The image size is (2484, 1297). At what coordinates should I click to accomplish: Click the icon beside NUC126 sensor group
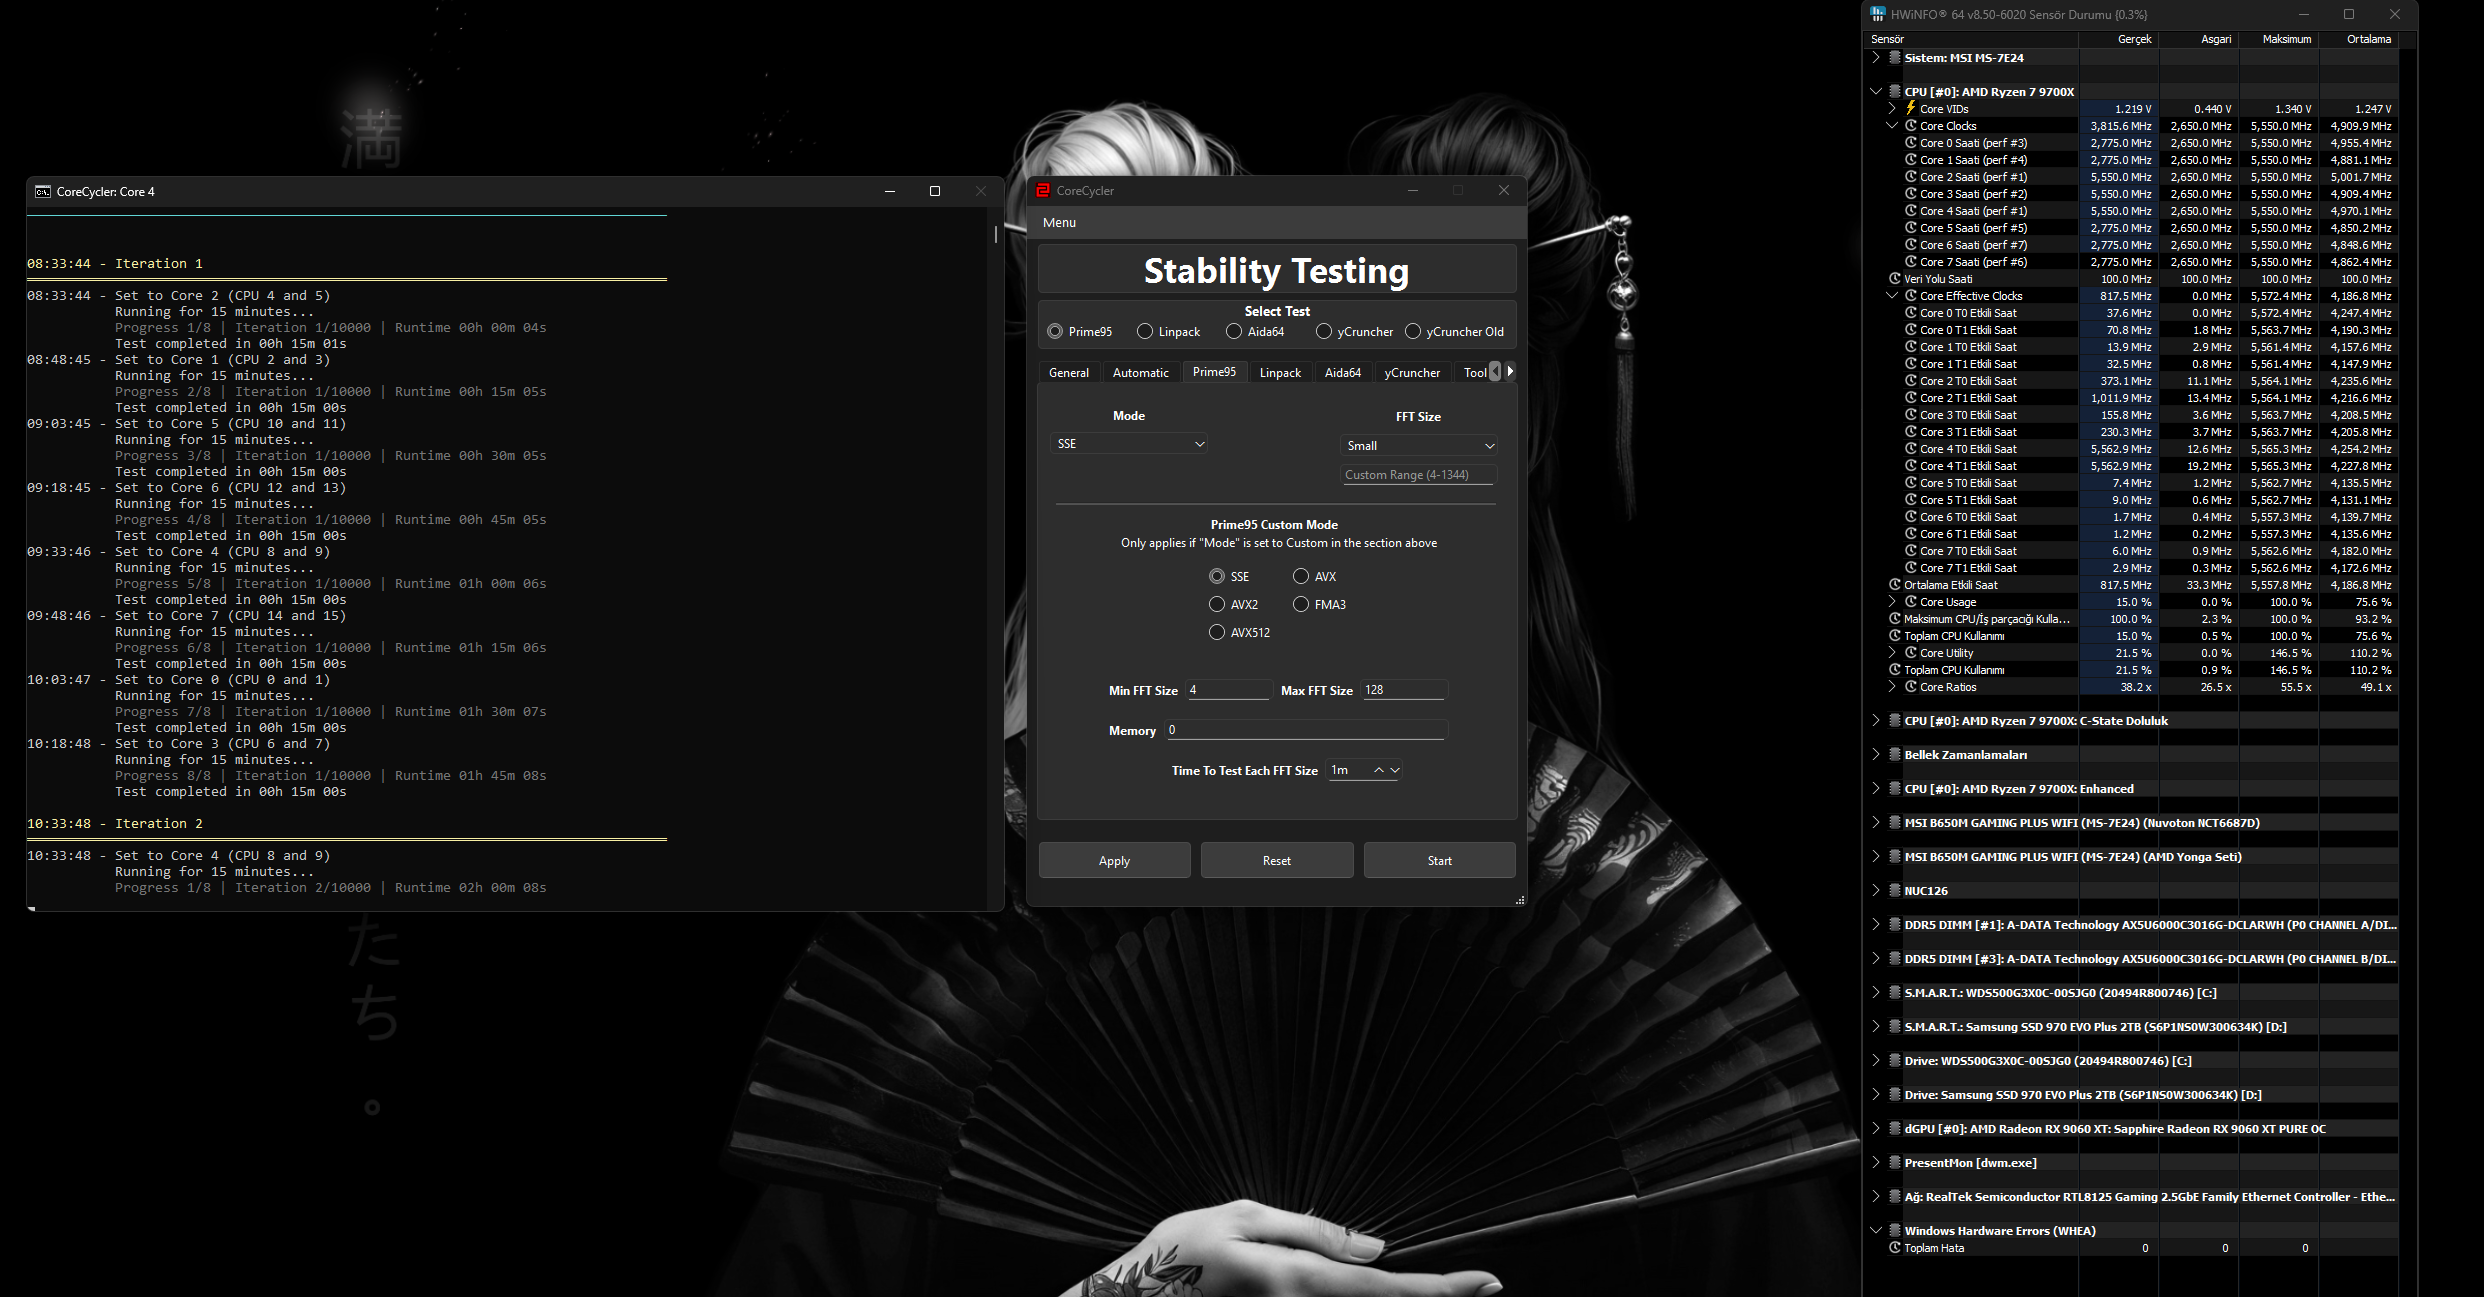point(1894,890)
